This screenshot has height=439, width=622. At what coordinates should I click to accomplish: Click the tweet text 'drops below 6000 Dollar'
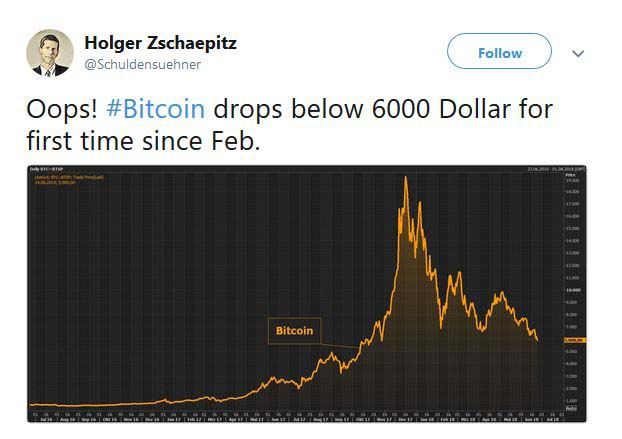[x=382, y=108]
